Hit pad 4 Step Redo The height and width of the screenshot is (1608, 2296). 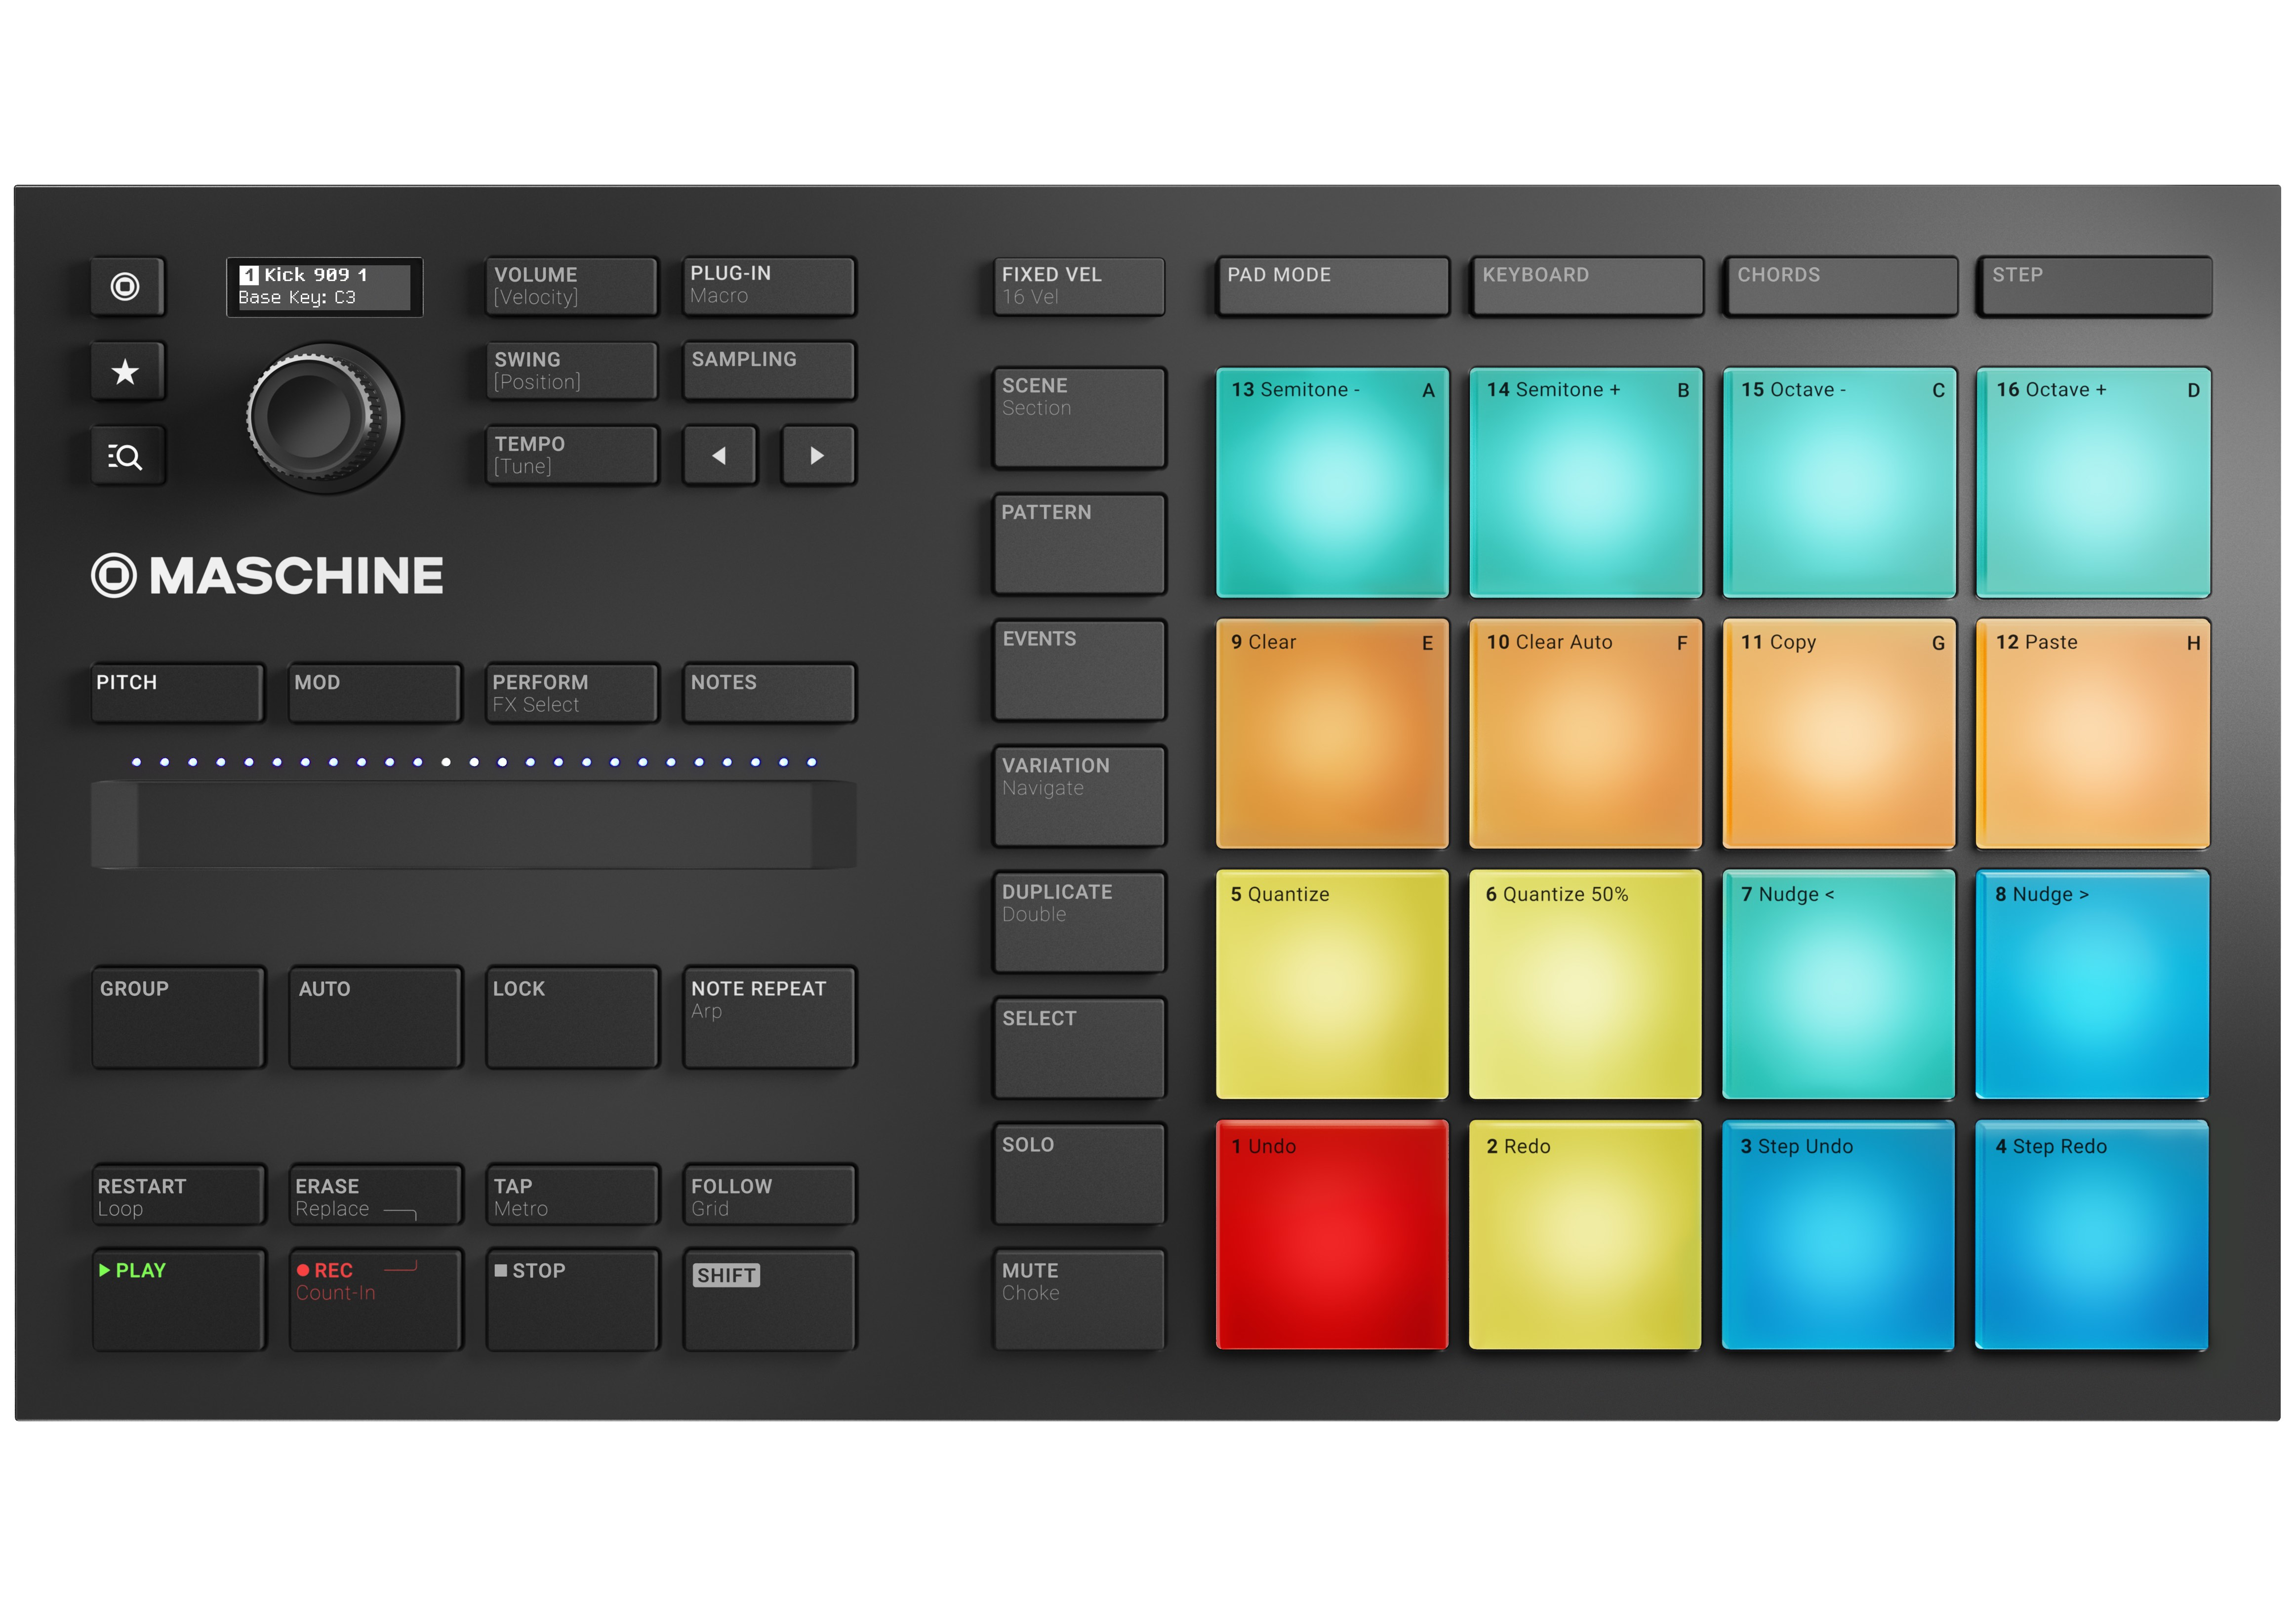click(2093, 1236)
